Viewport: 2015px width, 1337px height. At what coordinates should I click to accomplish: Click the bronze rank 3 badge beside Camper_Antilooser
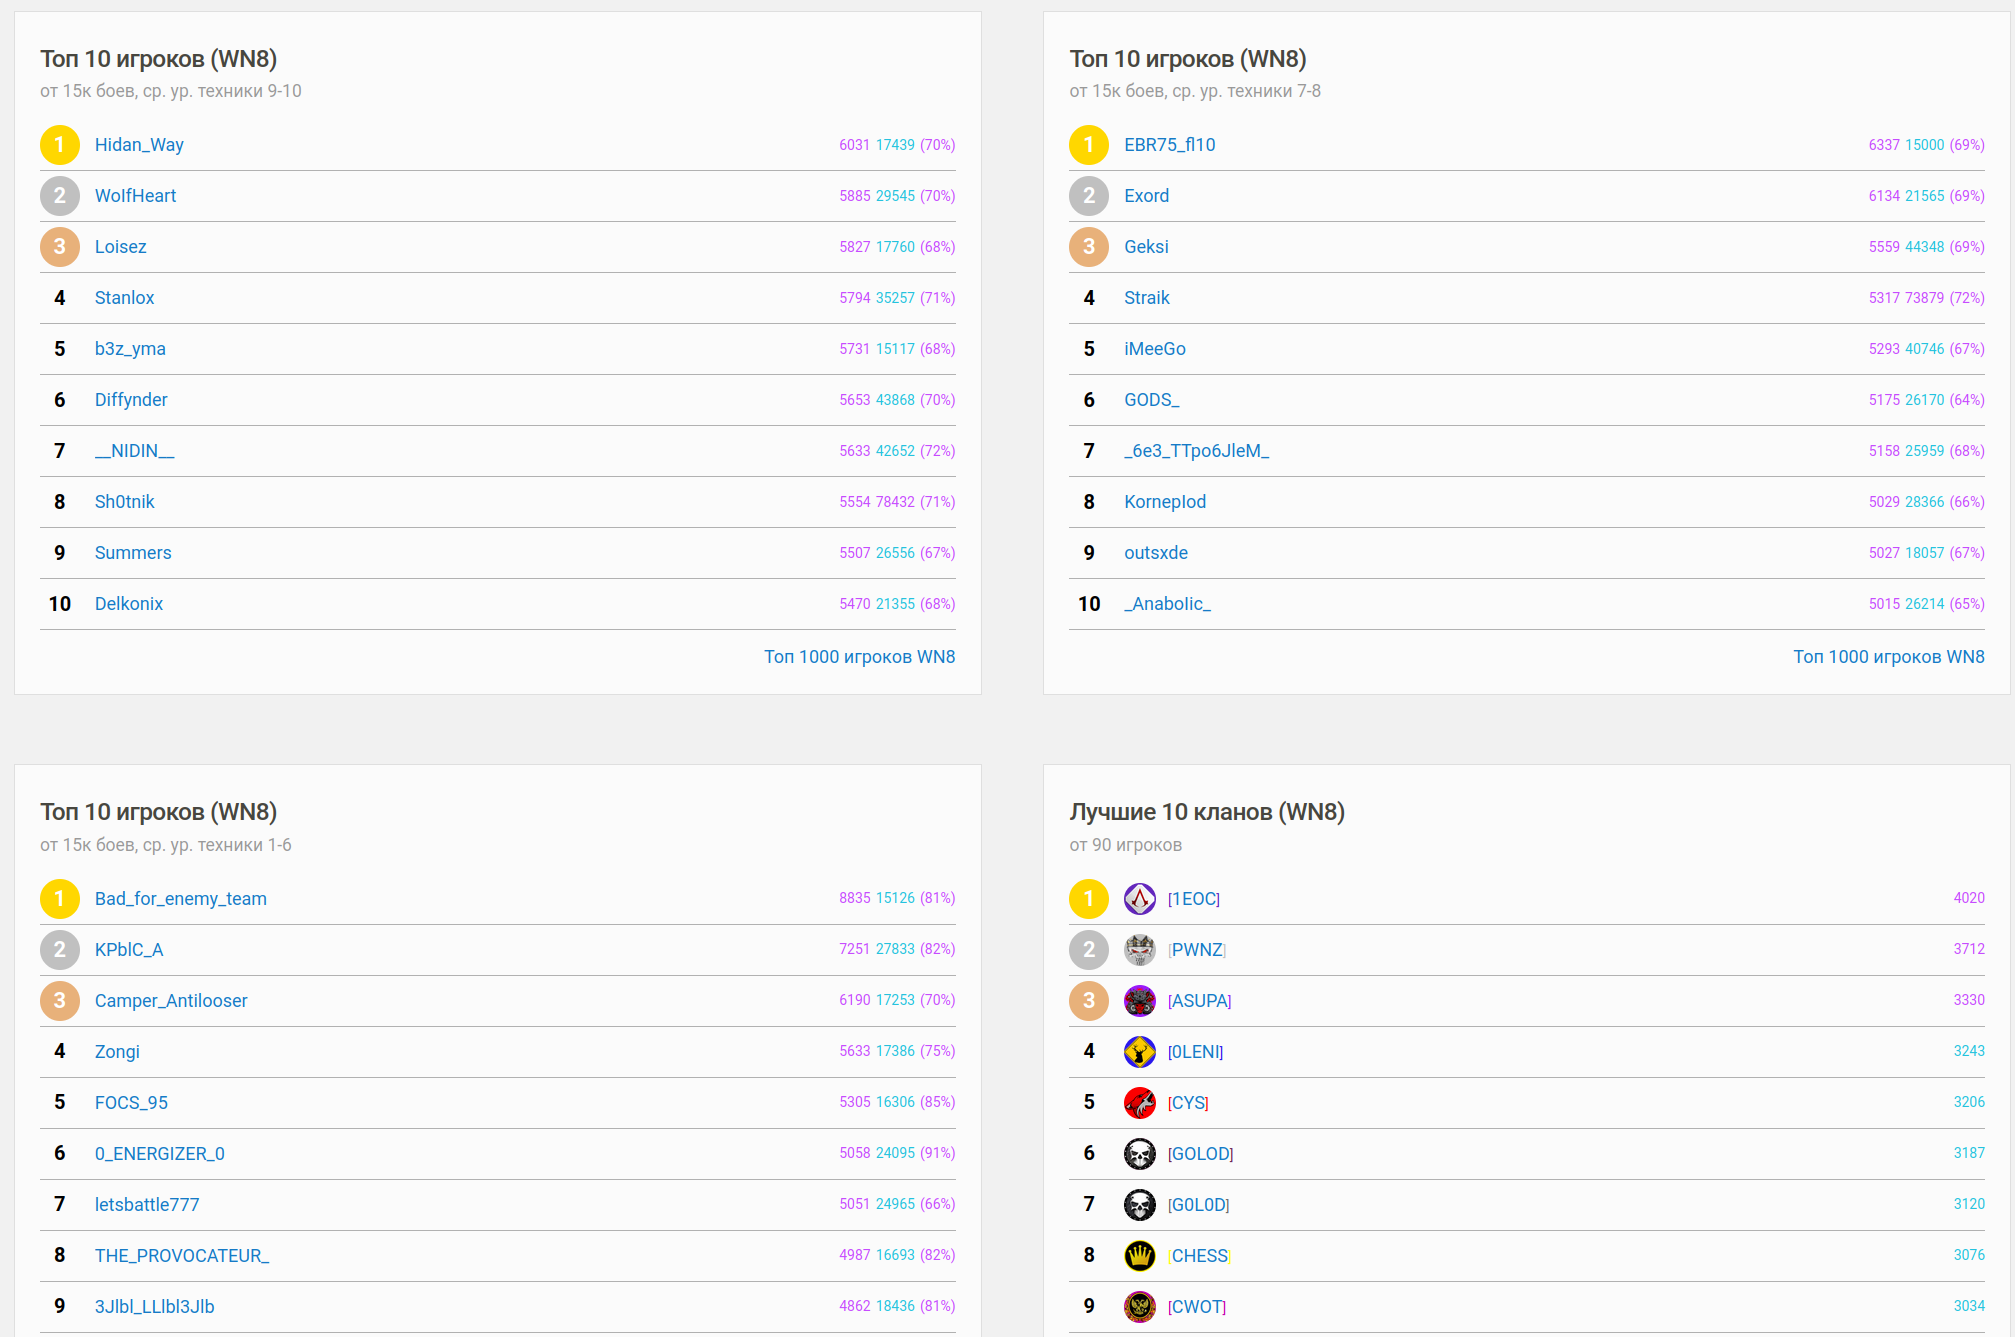(x=60, y=1001)
